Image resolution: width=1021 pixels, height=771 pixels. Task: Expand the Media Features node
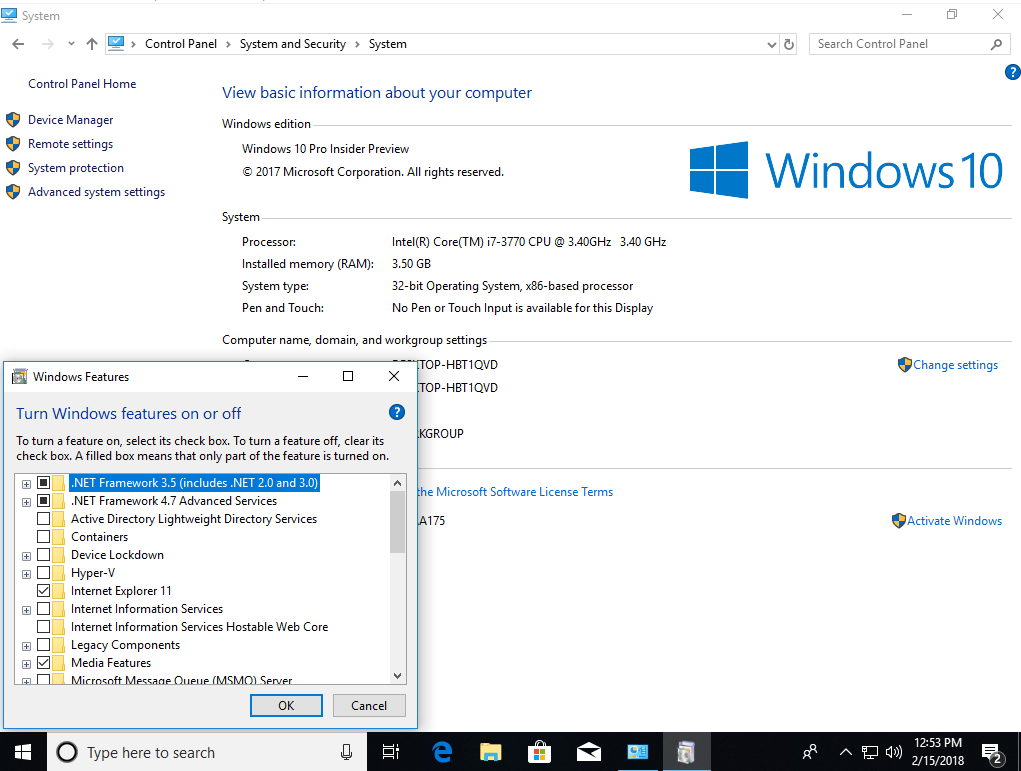coord(26,664)
